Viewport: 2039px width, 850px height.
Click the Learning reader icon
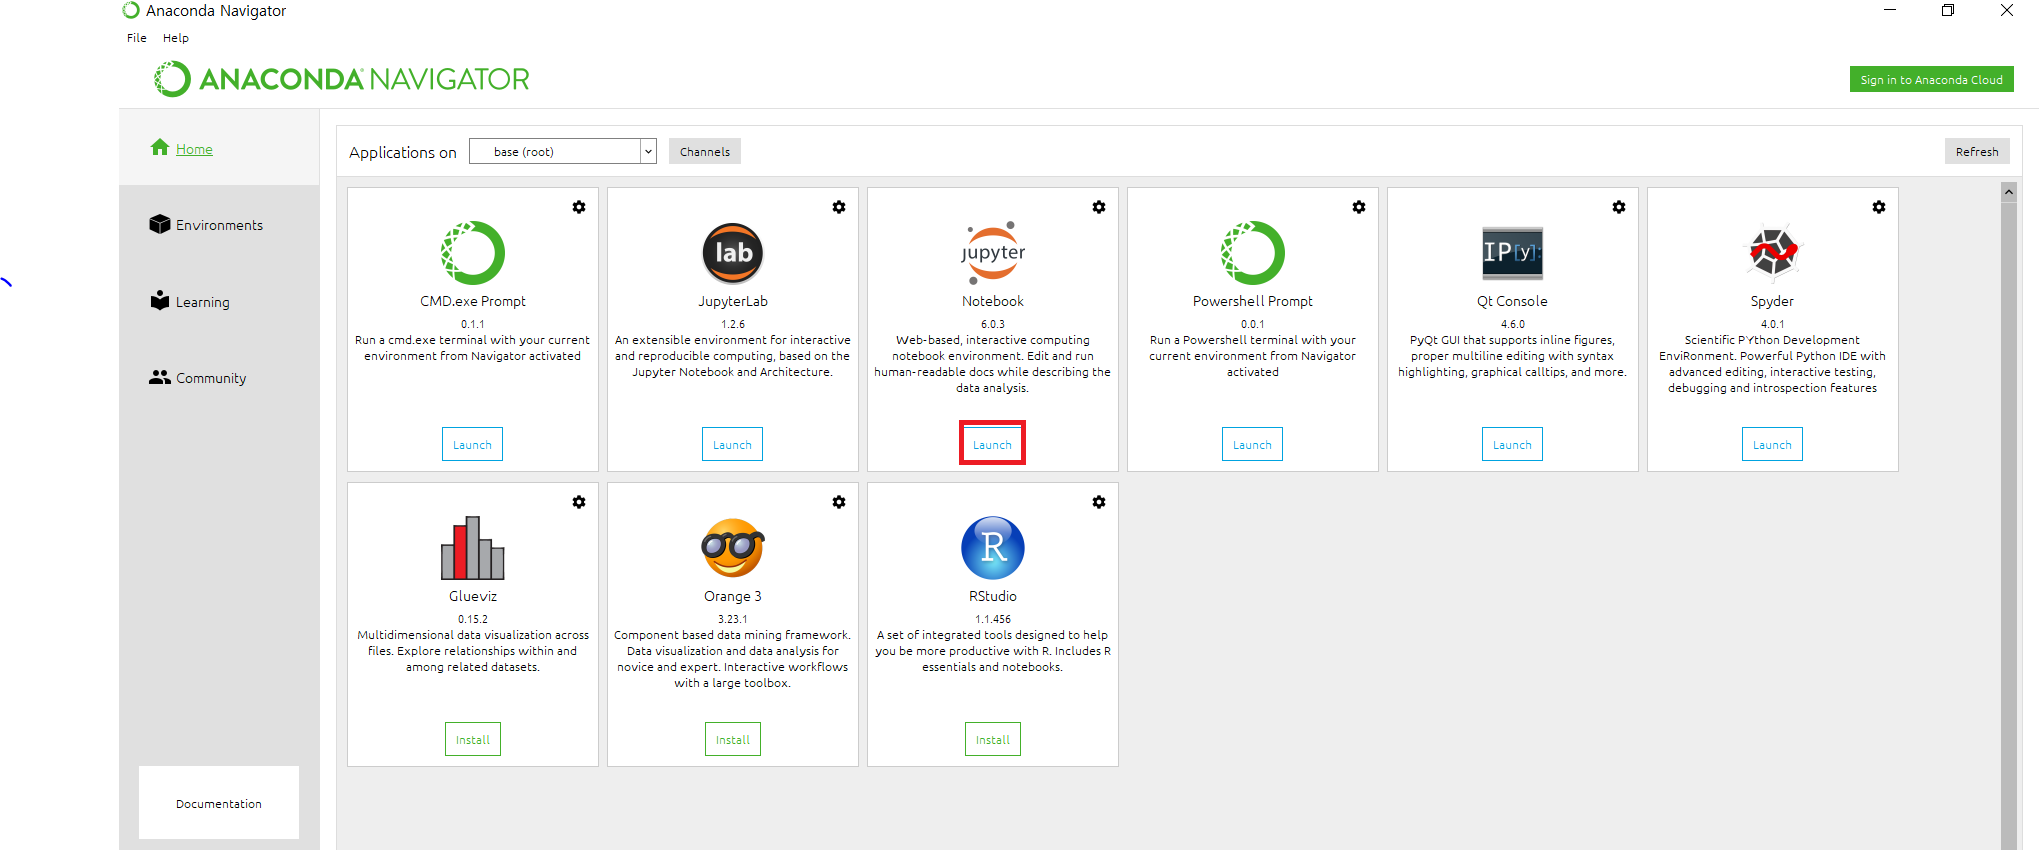(x=160, y=300)
